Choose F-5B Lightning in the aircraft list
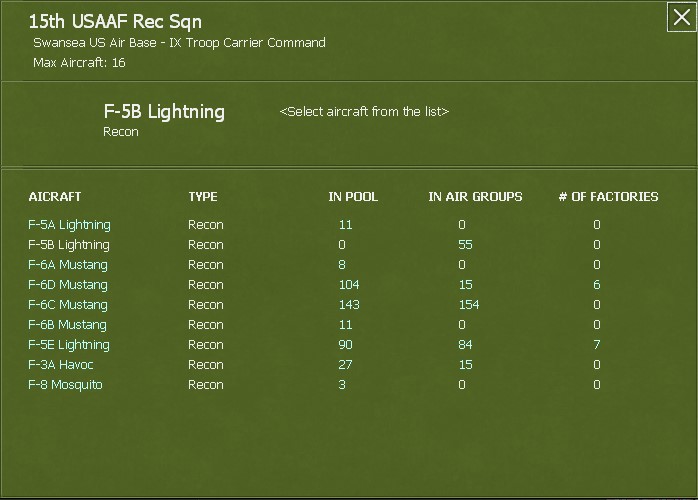 pos(69,245)
